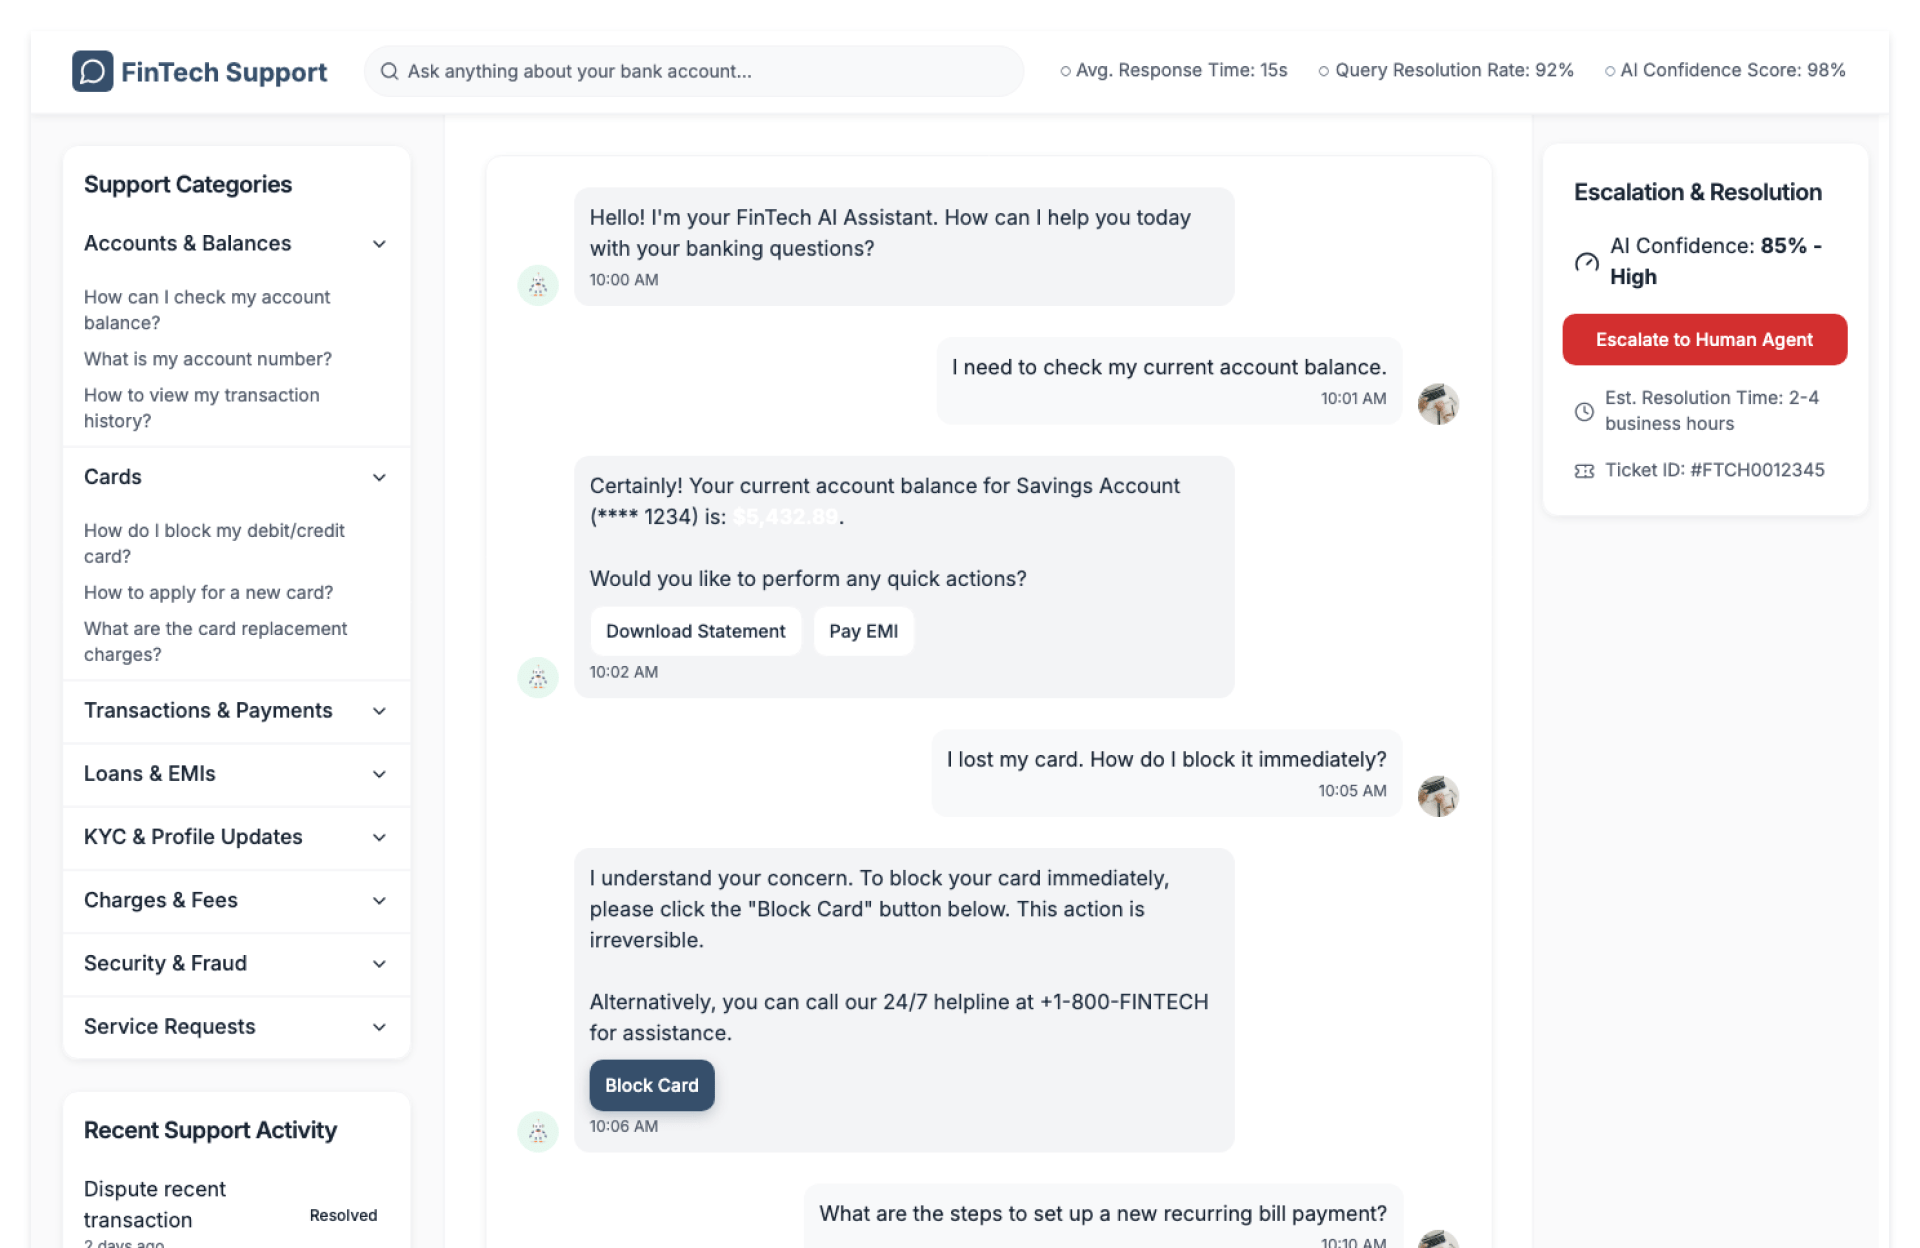The image size is (1920, 1248).
Task: Select 'What is my account number?' question
Action: click(x=207, y=359)
